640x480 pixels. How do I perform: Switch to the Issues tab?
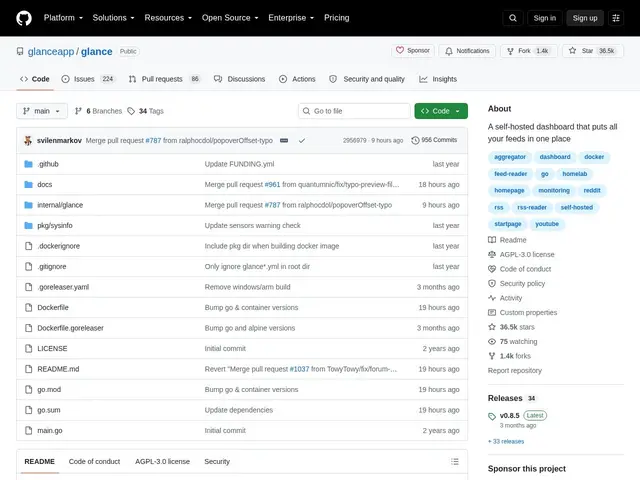88,79
